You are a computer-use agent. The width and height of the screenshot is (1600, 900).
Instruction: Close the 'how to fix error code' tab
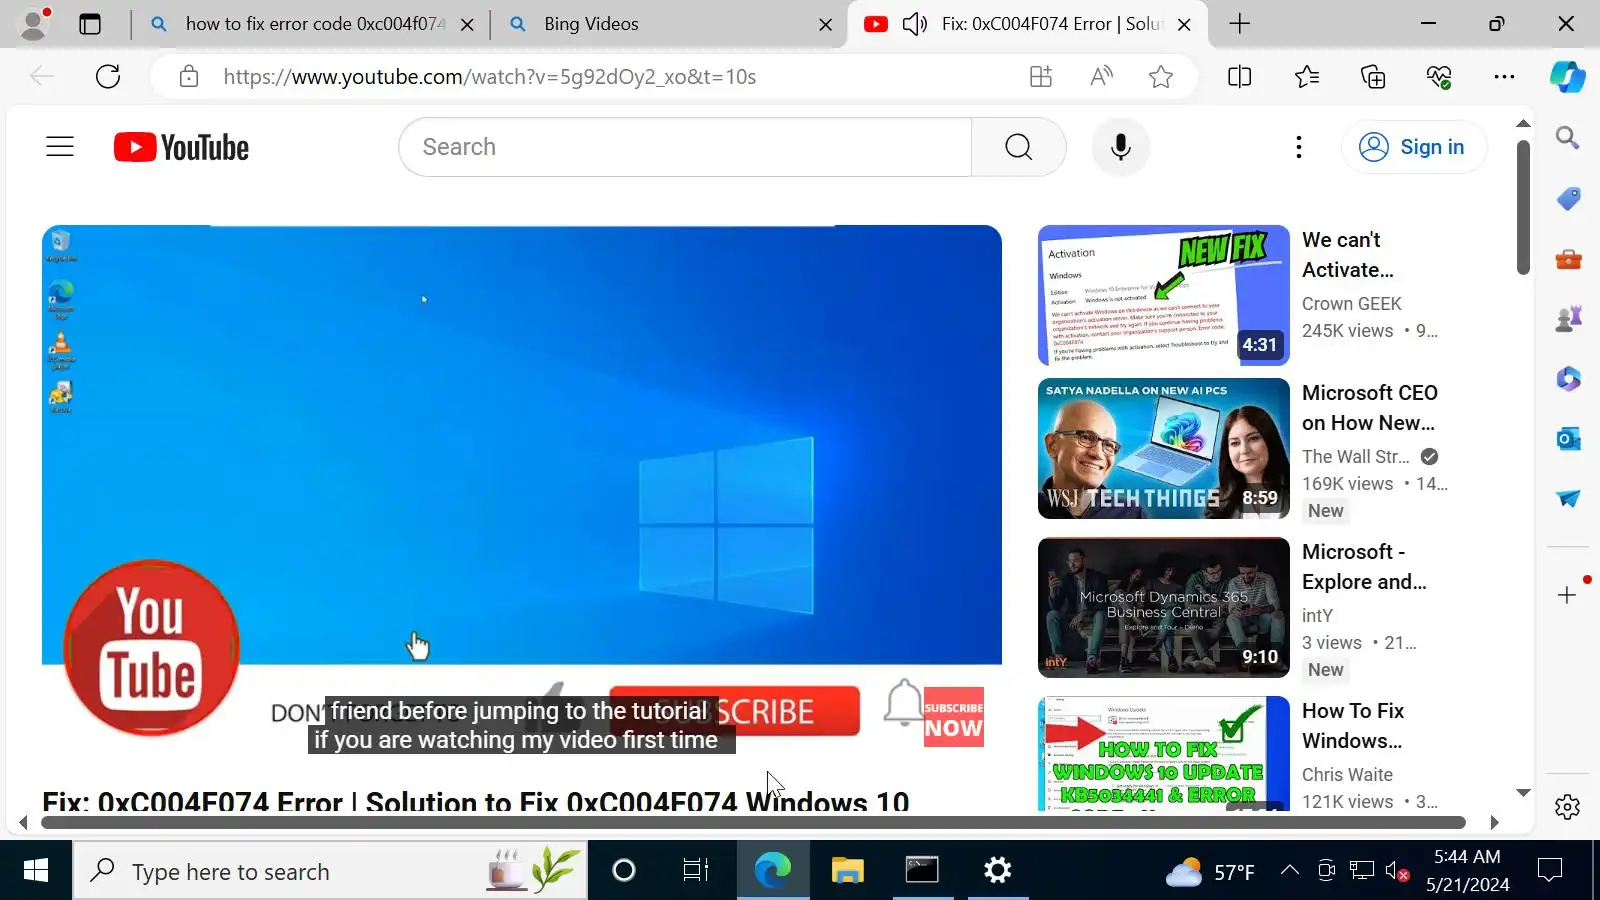(467, 24)
